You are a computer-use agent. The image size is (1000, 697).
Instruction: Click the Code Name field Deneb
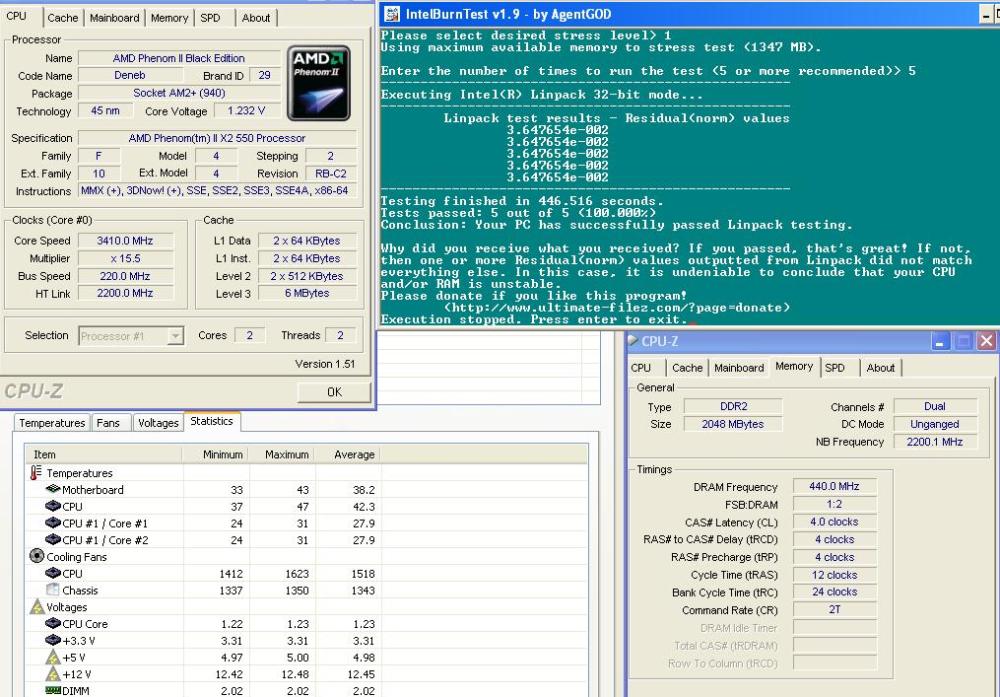pyautogui.click(x=130, y=75)
